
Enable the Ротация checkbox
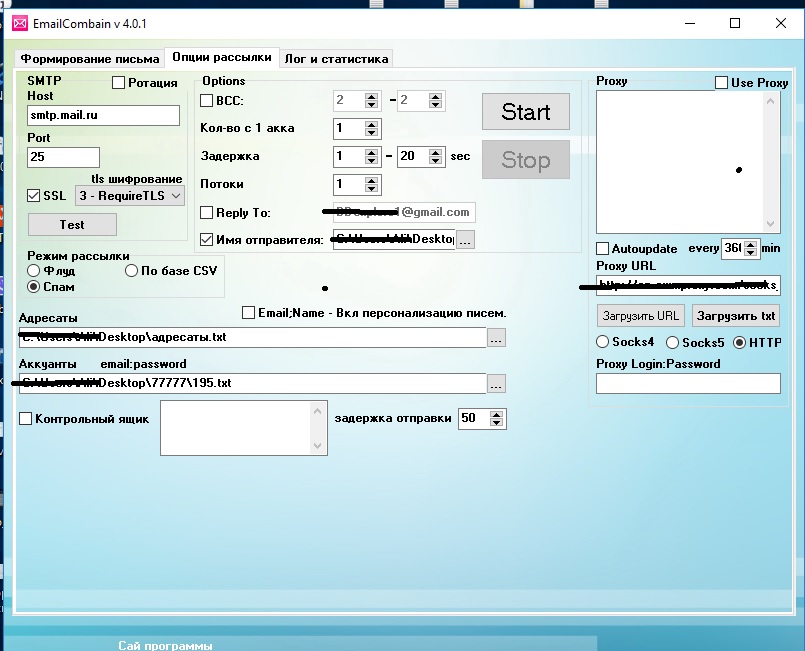(119, 83)
